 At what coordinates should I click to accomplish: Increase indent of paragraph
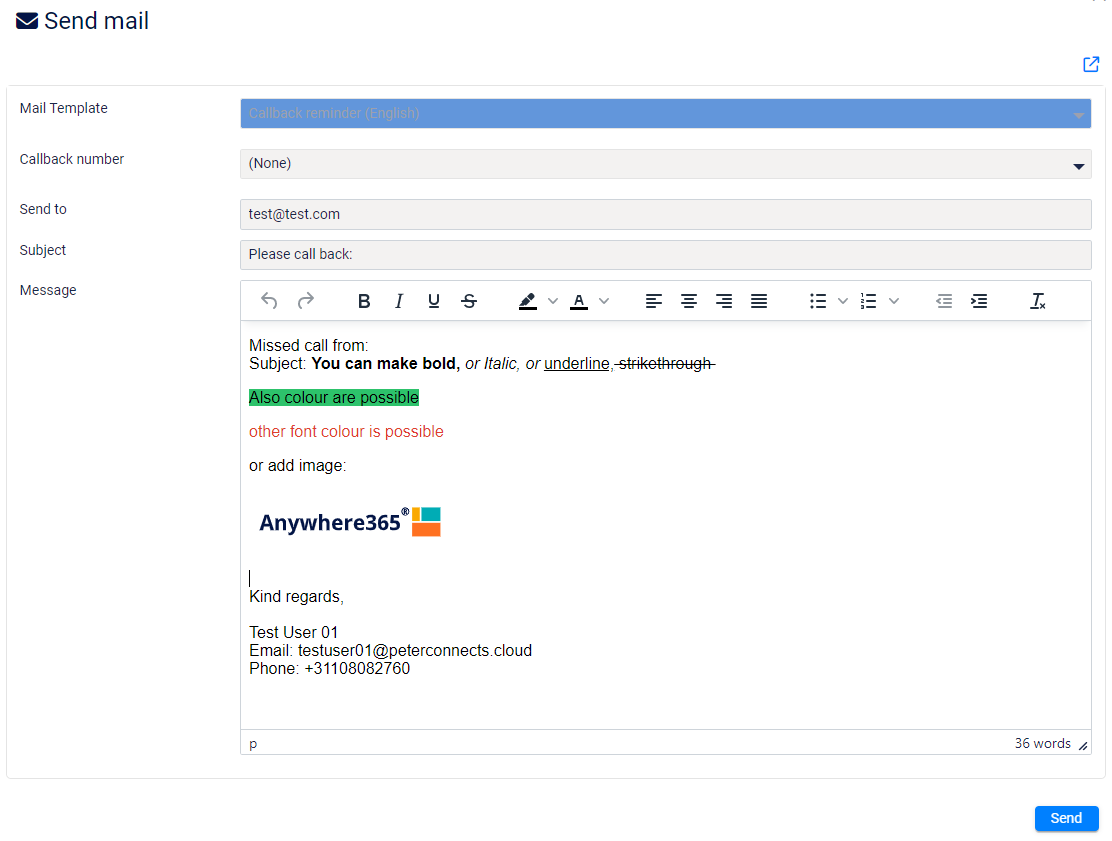(x=979, y=301)
